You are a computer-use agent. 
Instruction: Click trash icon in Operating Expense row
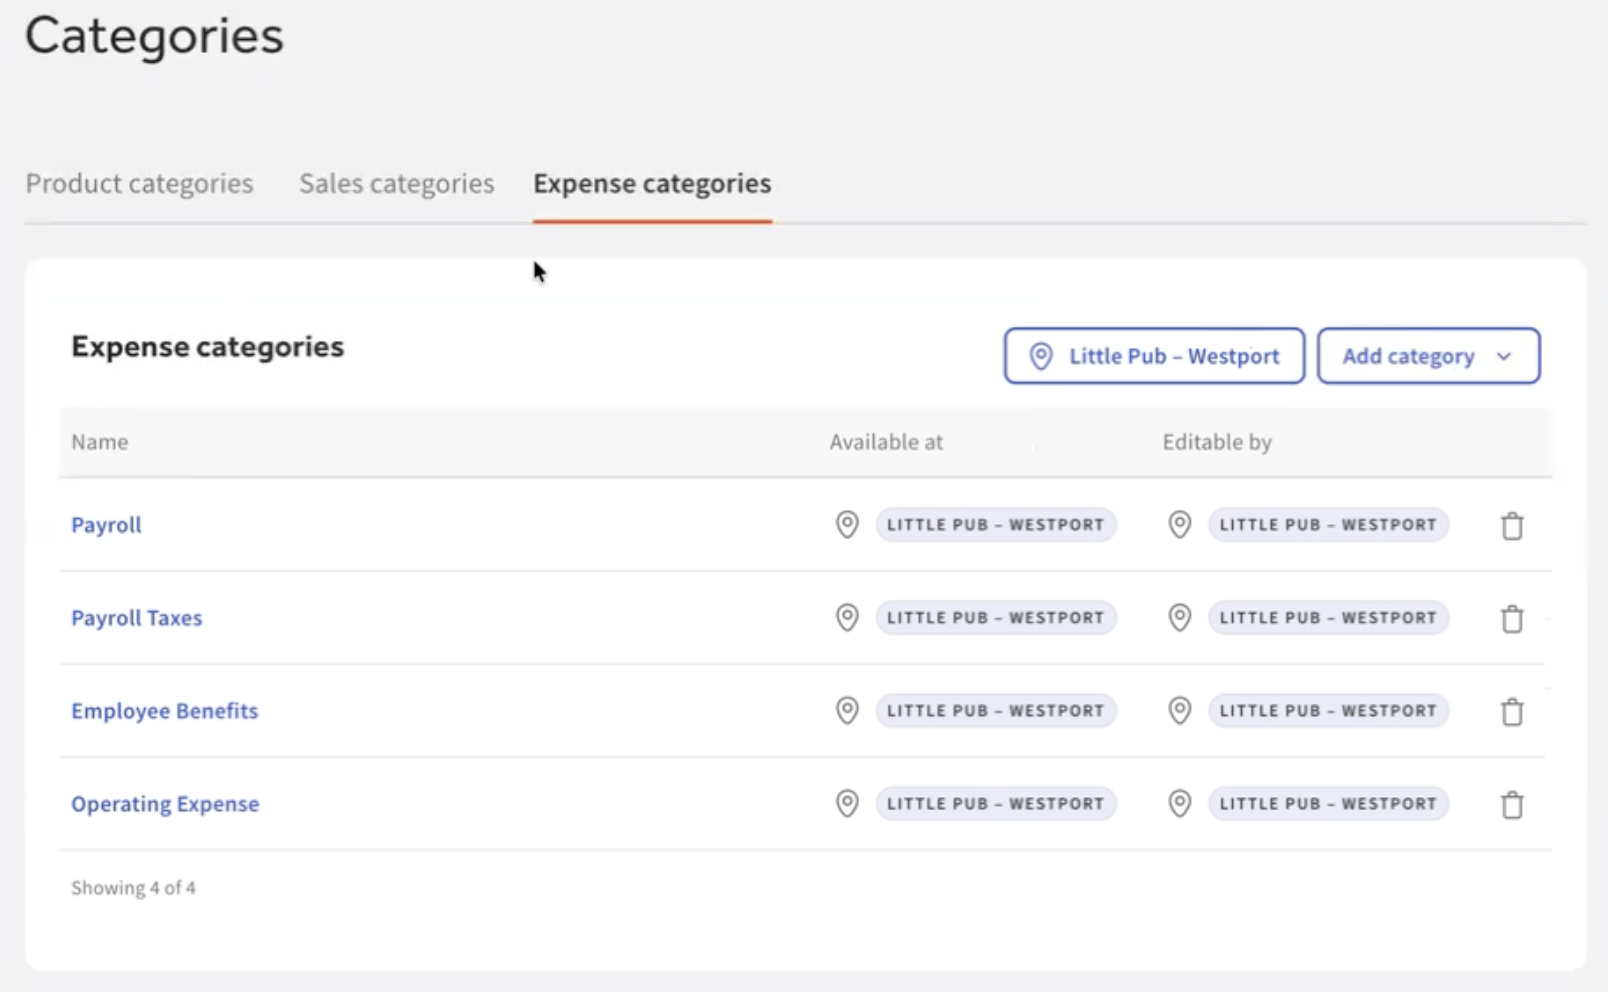point(1512,805)
